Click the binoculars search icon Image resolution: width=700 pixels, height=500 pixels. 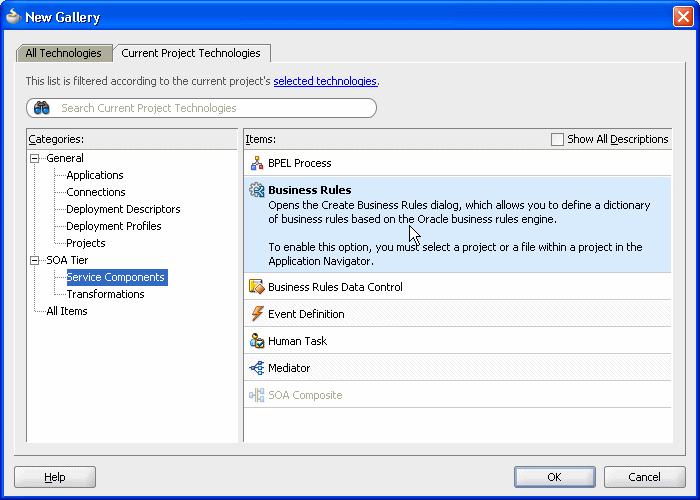coord(42,108)
